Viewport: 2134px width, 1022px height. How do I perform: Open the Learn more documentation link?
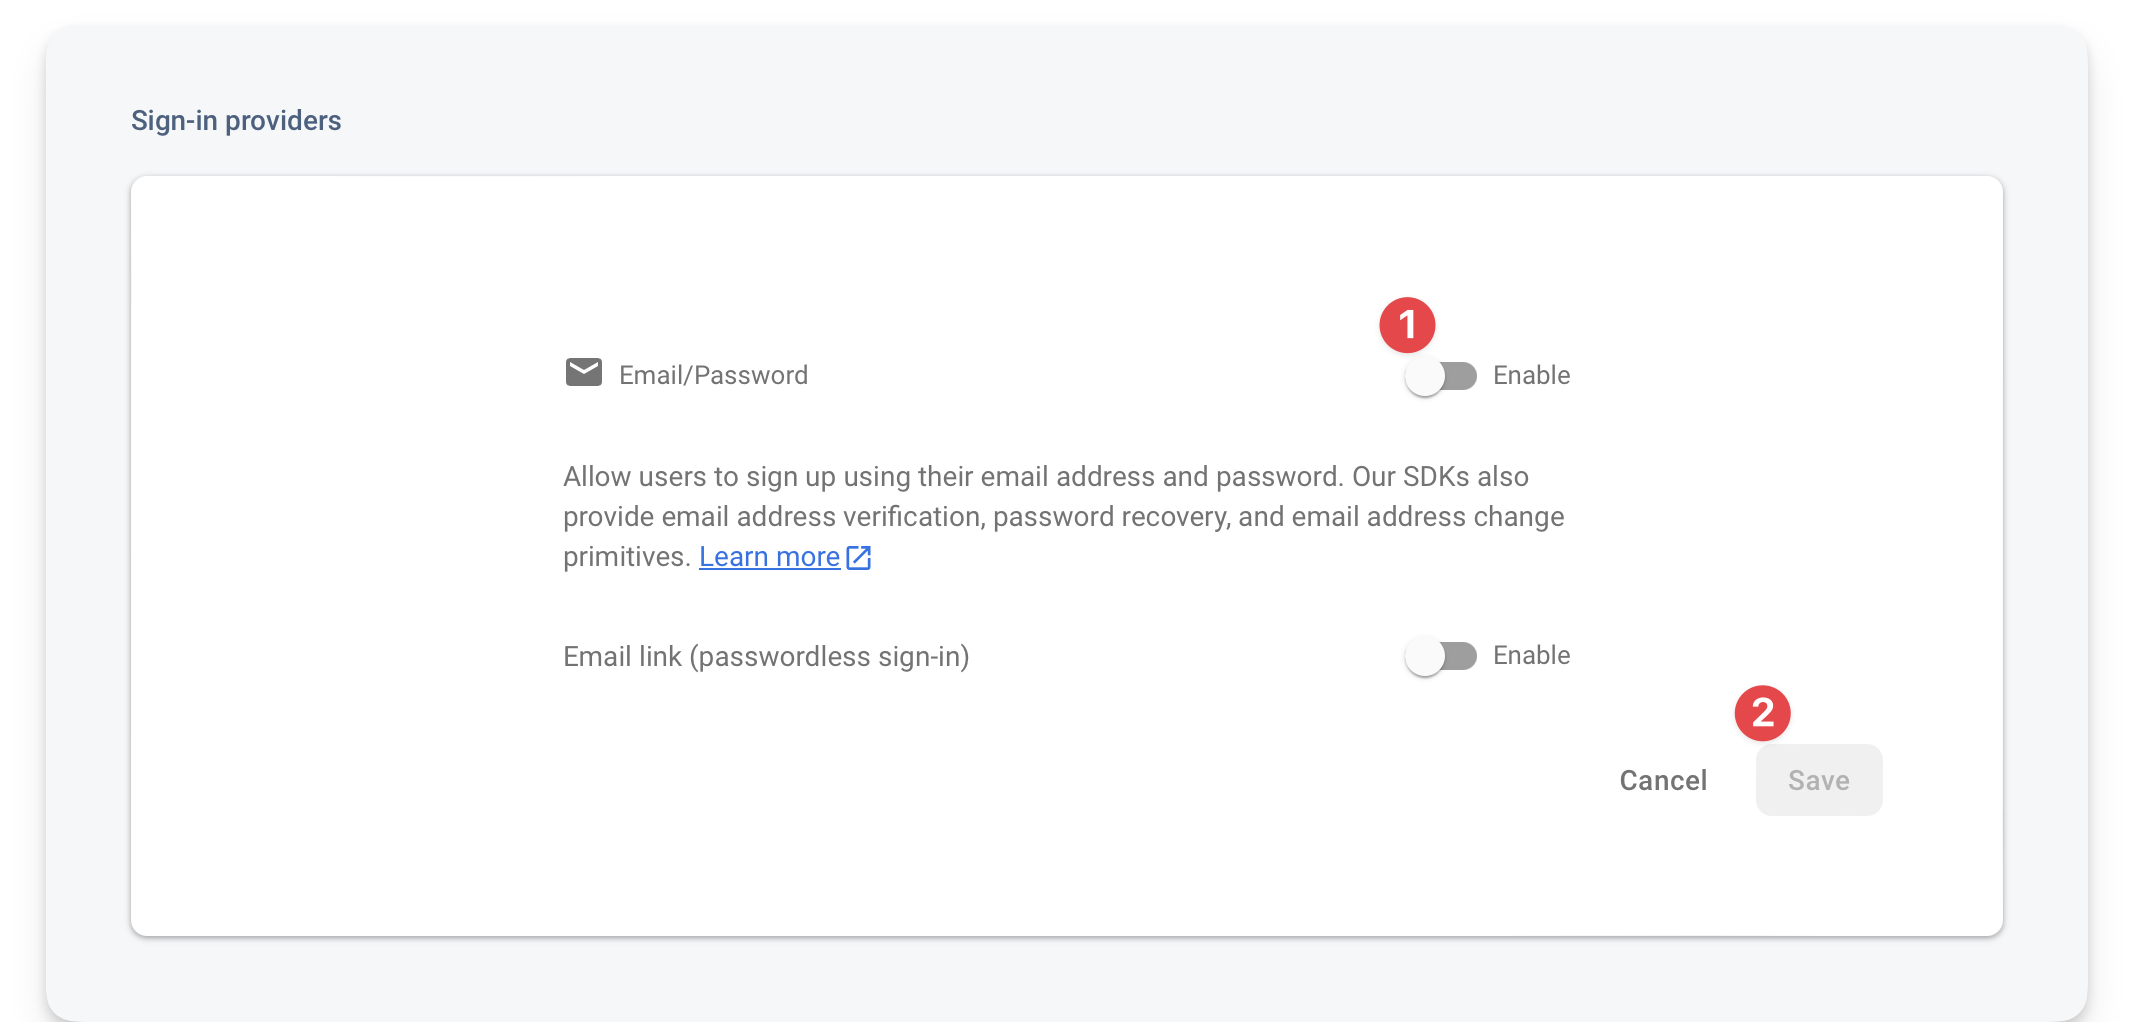click(x=768, y=556)
